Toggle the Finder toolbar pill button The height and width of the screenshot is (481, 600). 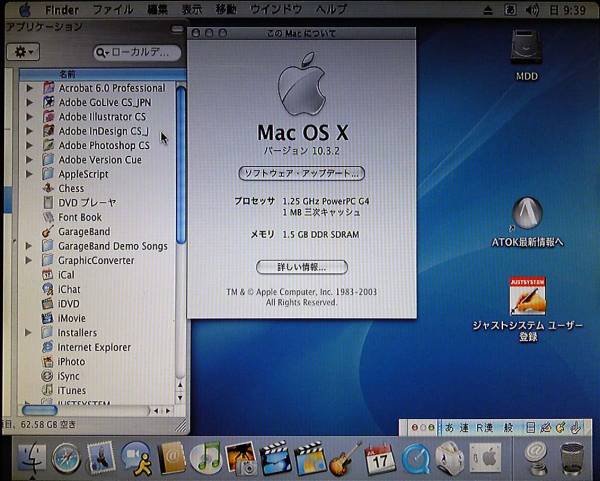(177, 29)
